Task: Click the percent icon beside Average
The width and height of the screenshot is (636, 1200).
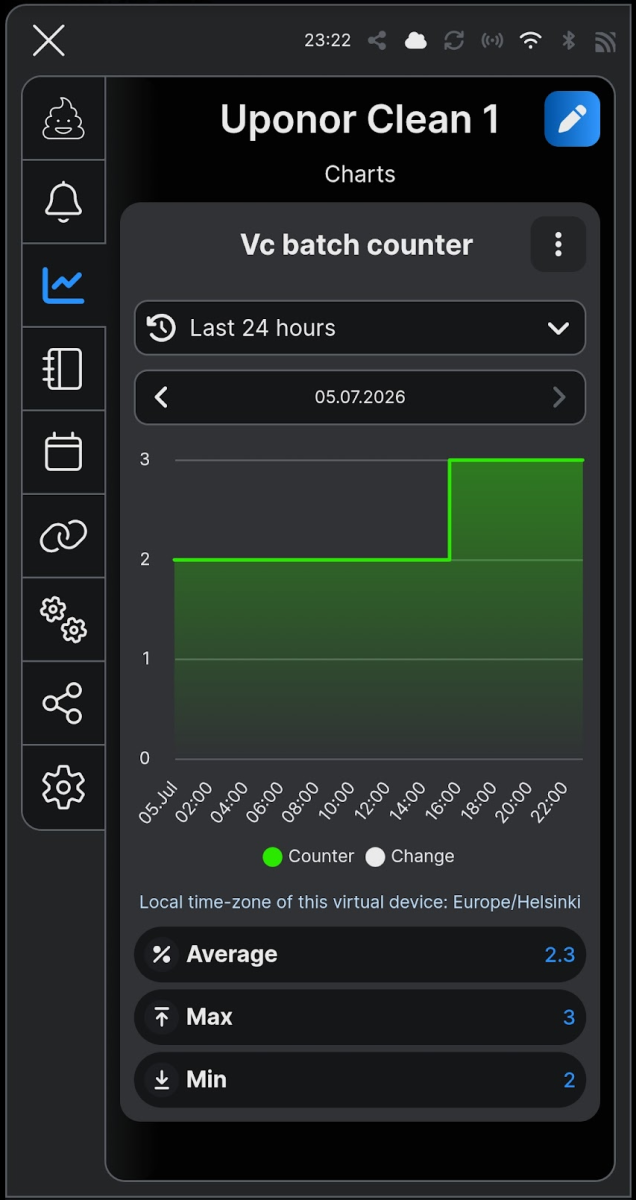Action: tap(161, 954)
